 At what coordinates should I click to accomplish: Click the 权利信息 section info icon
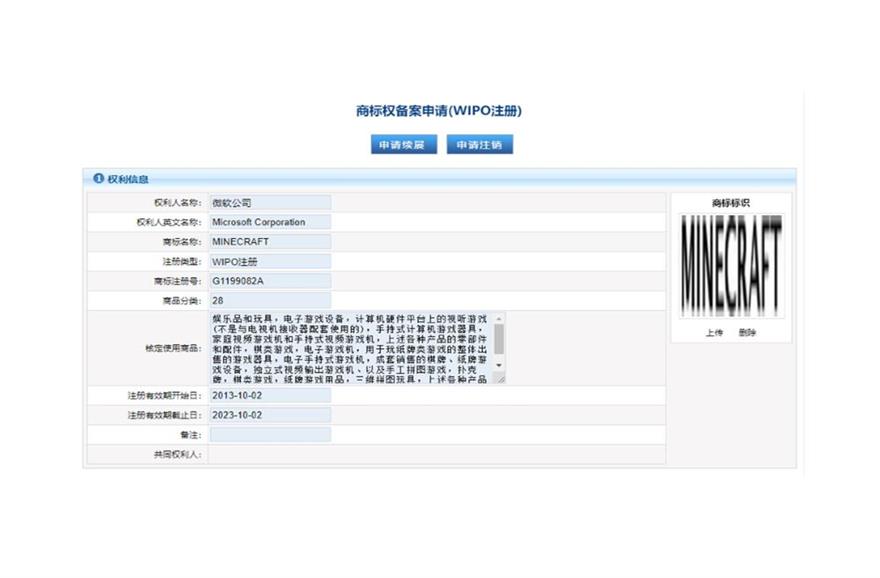(x=98, y=179)
